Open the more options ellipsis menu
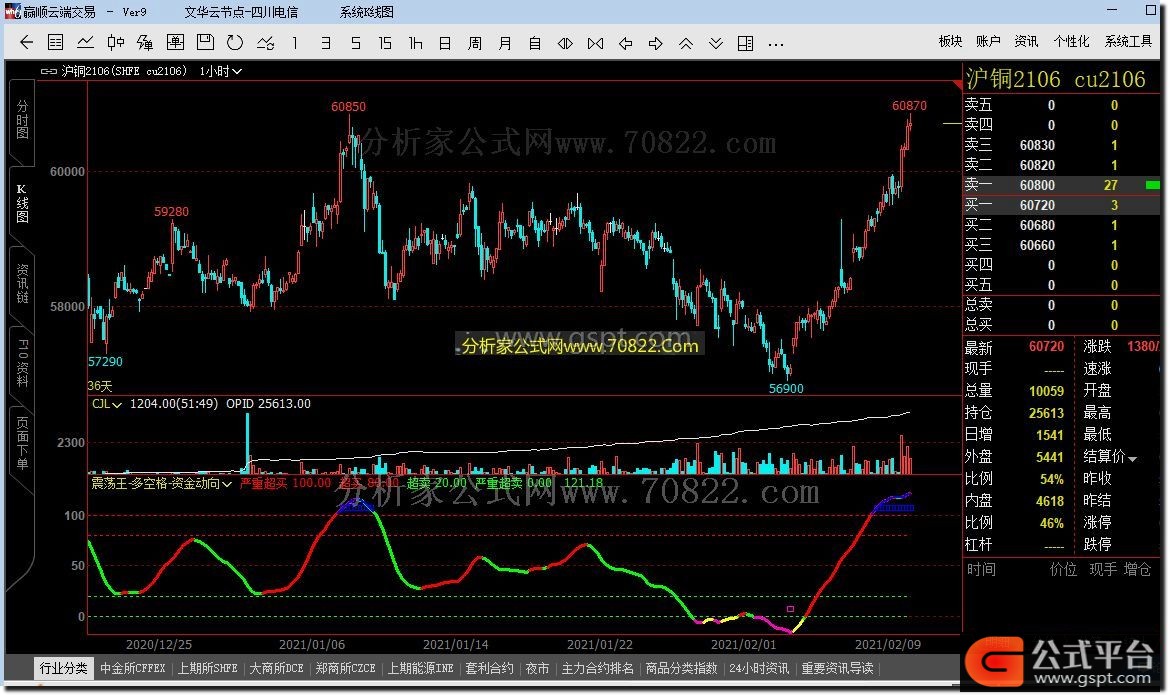This screenshot has width=1170, height=695. [776, 43]
